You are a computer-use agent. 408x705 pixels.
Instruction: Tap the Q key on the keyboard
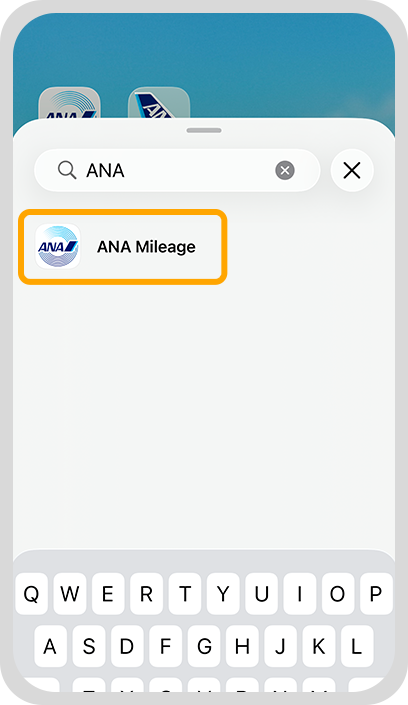tap(31, 594)
